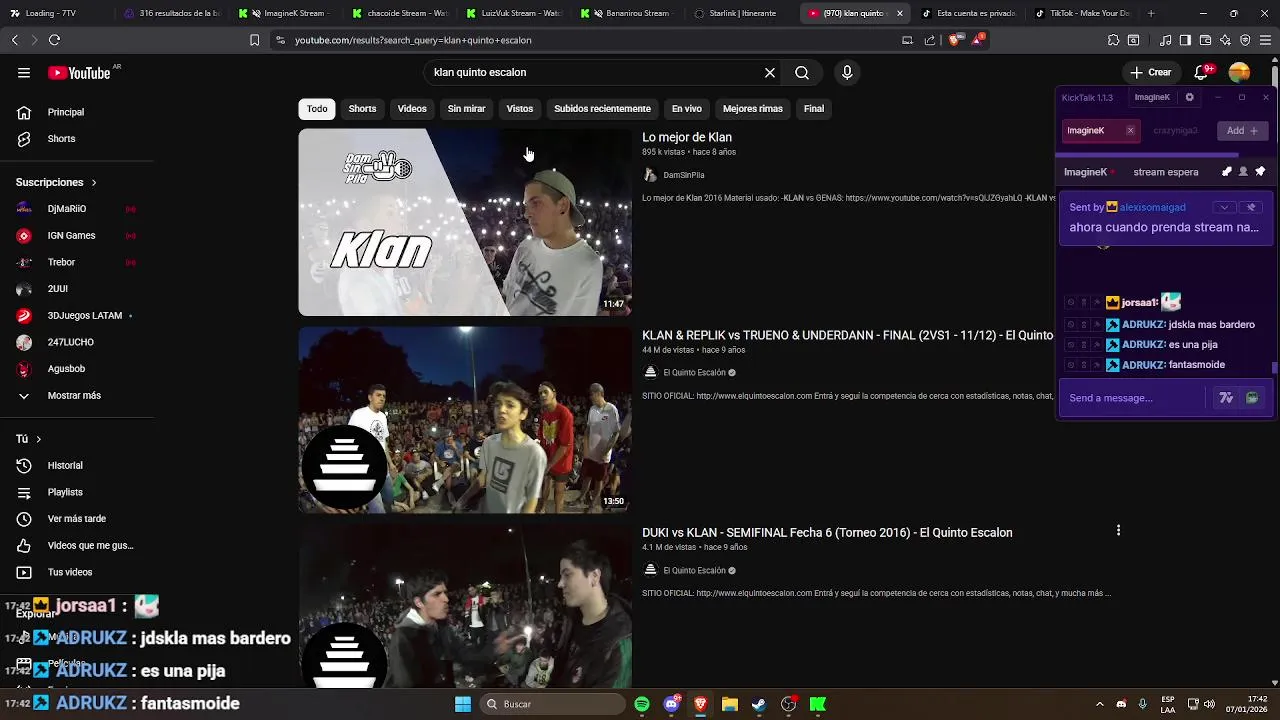This screenshot has height=720, width=1280.
Task: Switch to the TikTok - Make Your Day tab
Action: (x=1082, y=13)
